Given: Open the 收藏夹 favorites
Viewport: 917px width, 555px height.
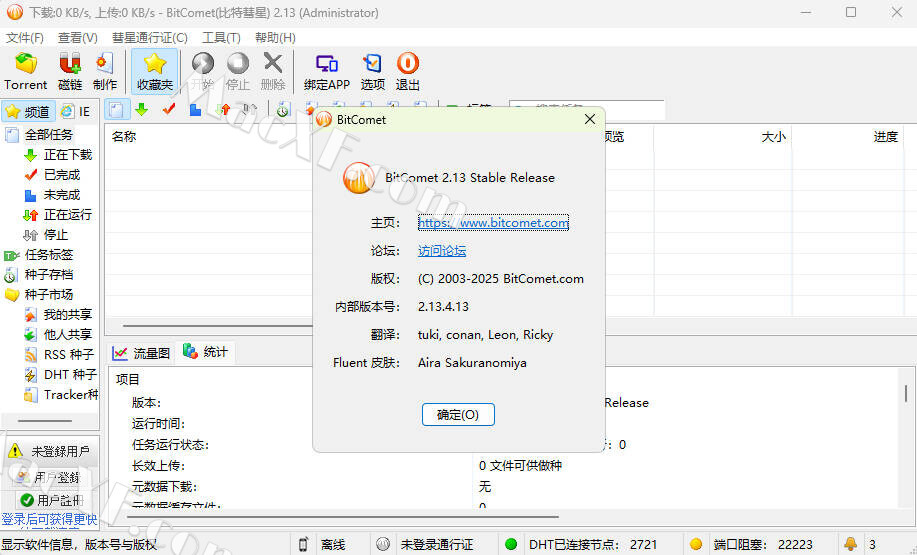Looking at the screenshot, I should [x=154, y=71].
